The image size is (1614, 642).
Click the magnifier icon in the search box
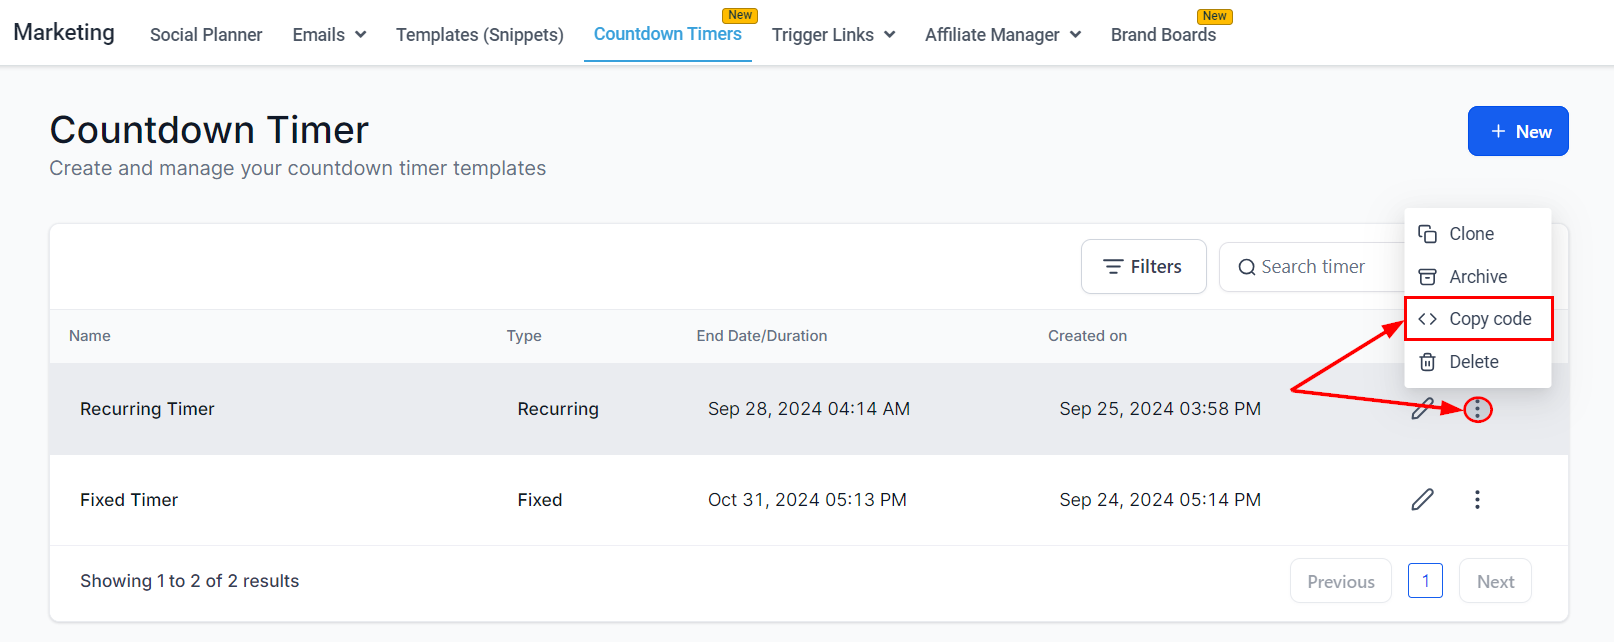(x=1246, y=267)
